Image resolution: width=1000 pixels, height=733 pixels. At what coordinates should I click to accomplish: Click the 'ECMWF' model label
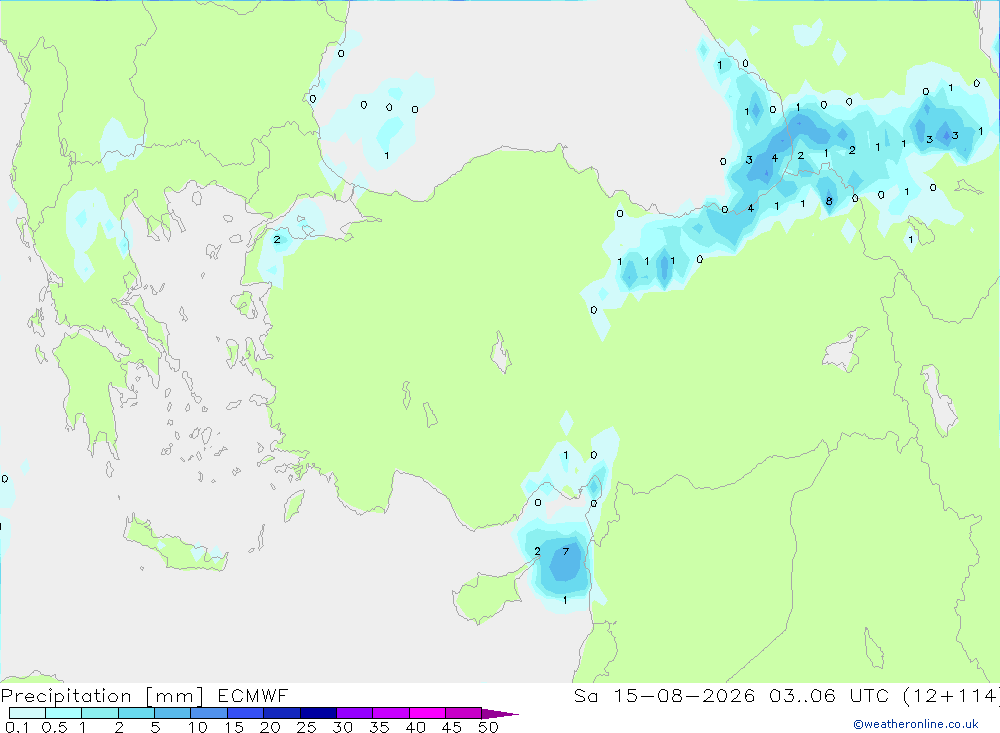tap(253, 695)
